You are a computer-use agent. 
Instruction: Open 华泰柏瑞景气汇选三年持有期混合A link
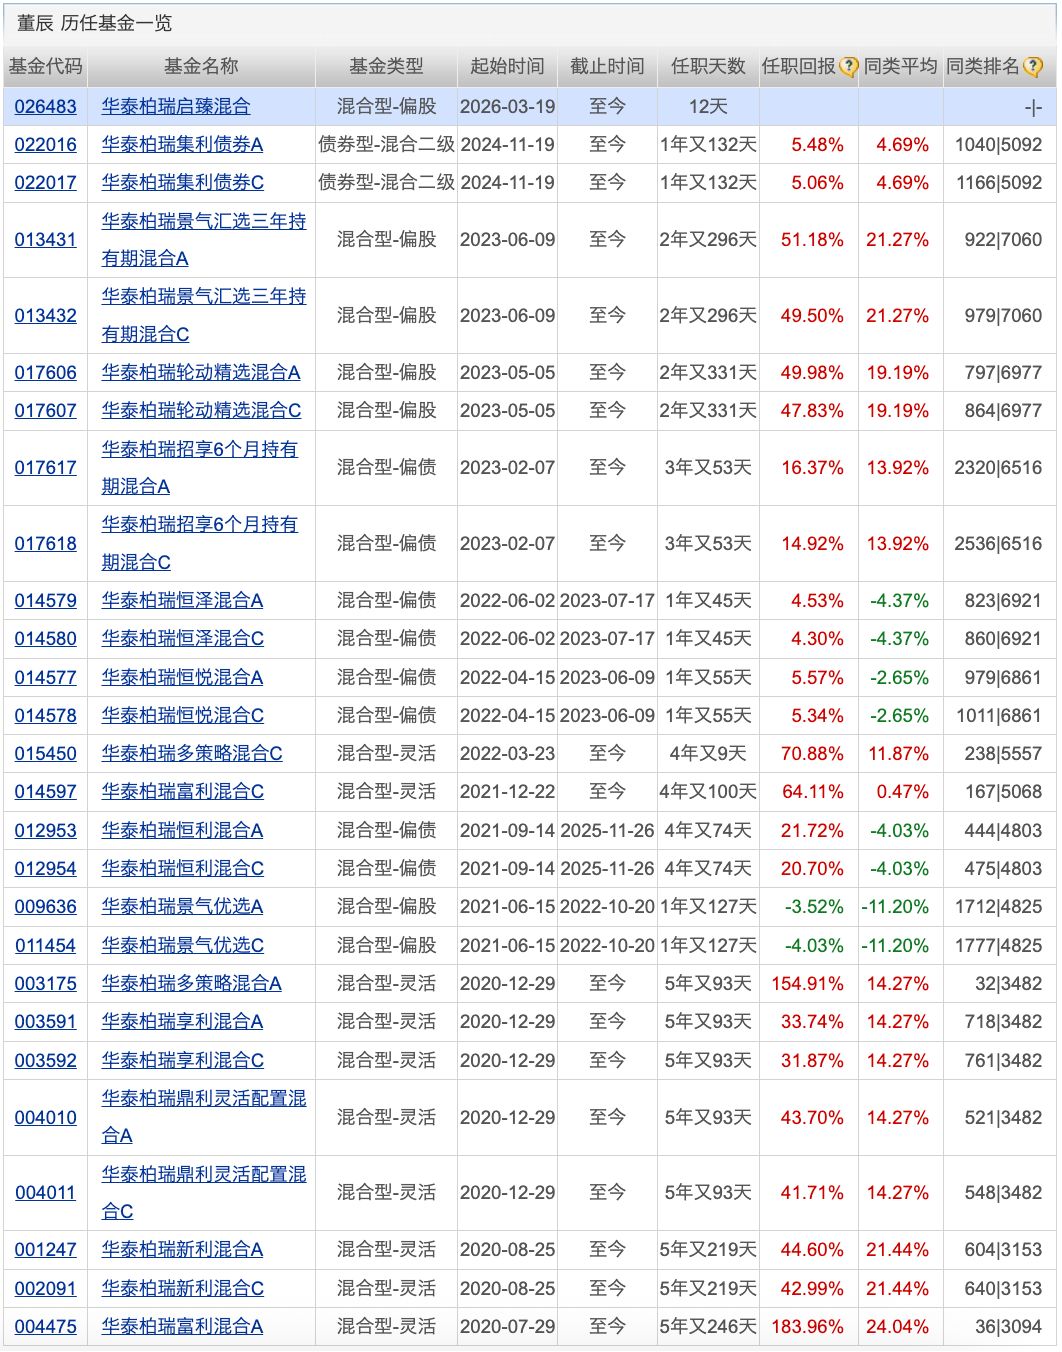(203, 222)
